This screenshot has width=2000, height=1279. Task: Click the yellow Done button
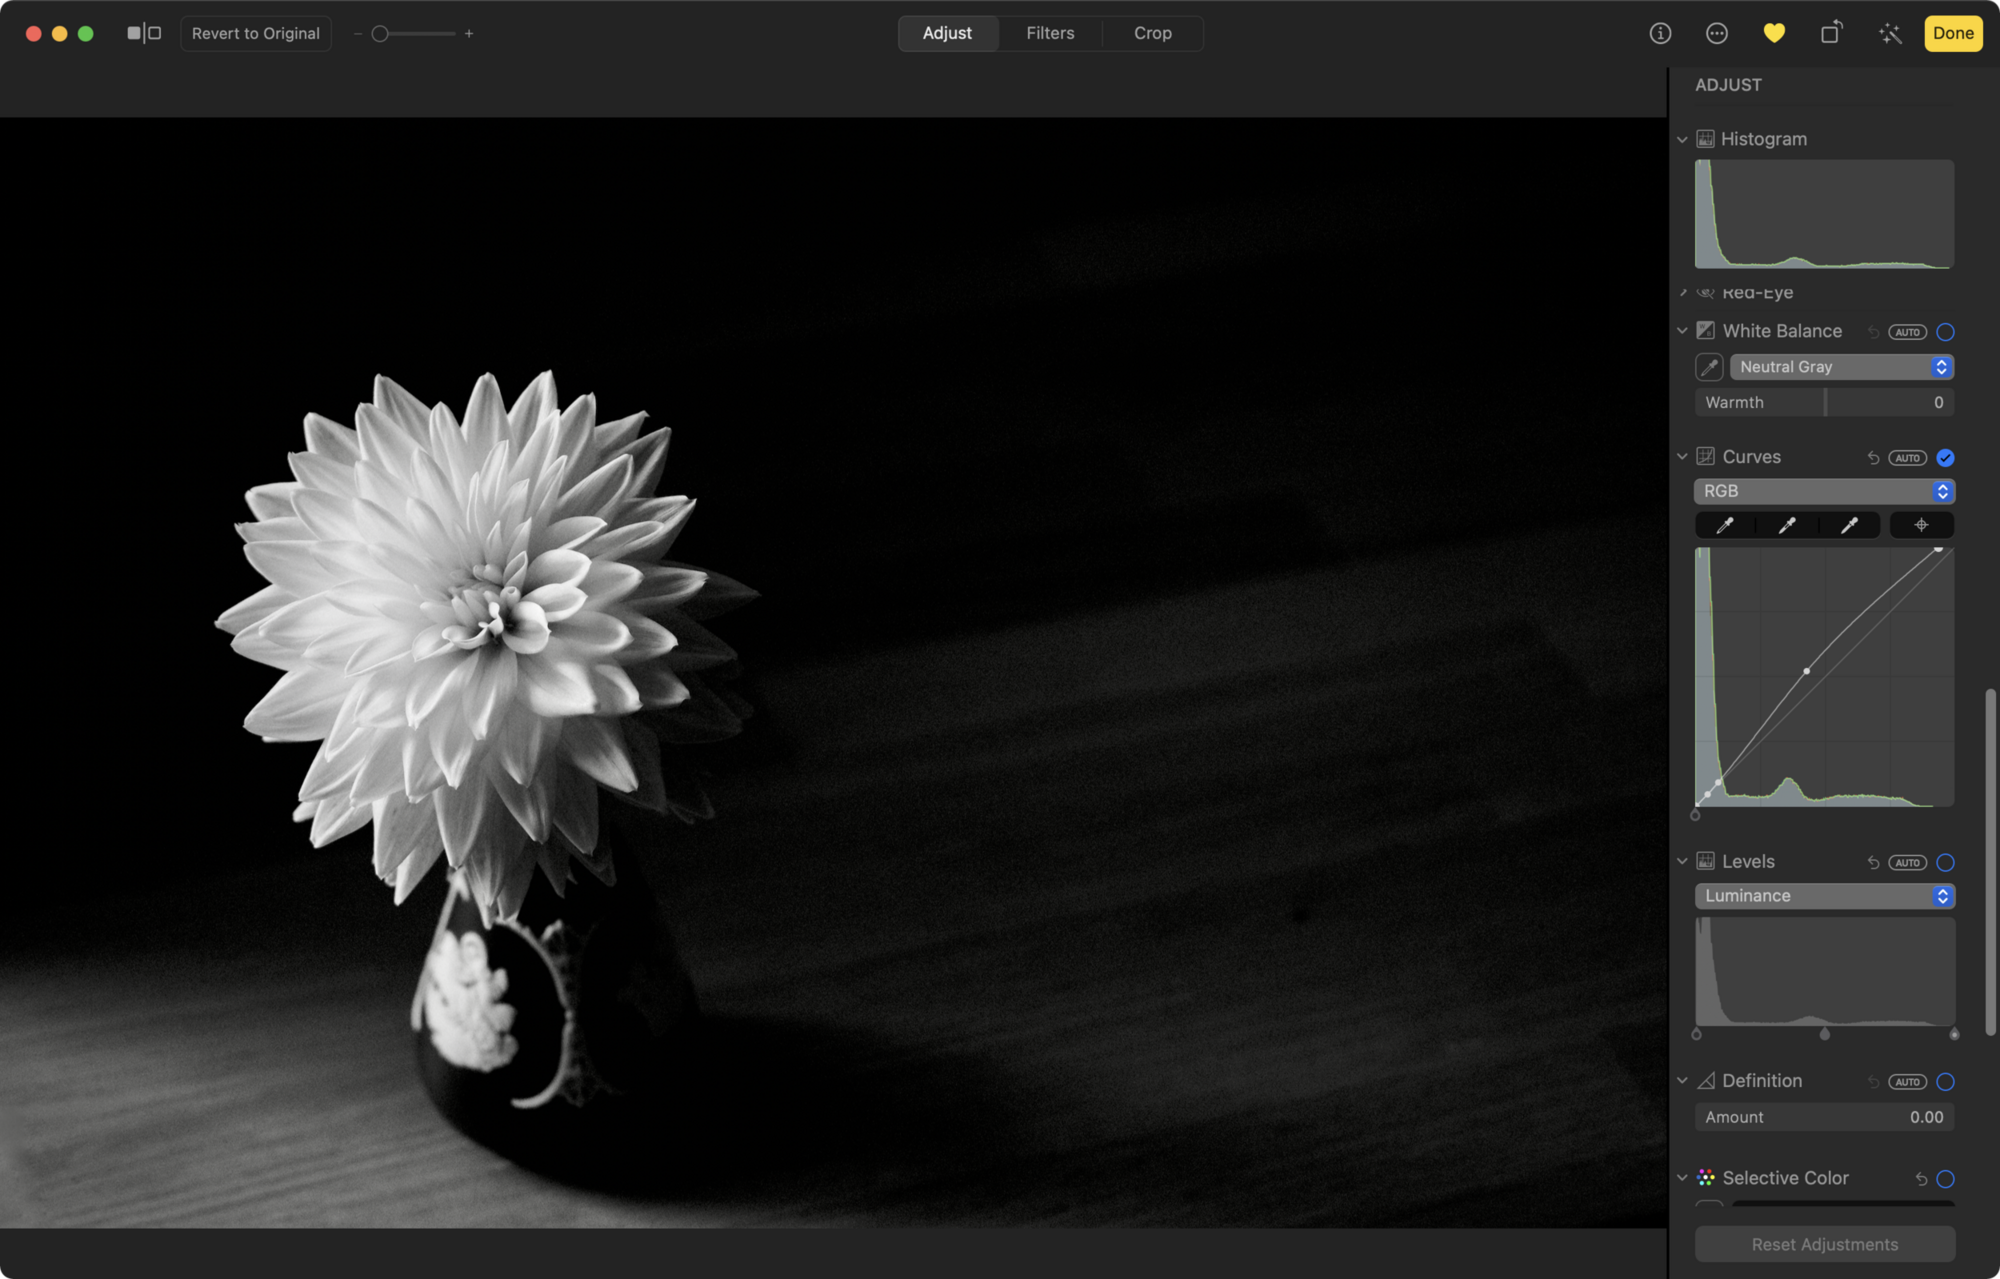coord(1953,33)
